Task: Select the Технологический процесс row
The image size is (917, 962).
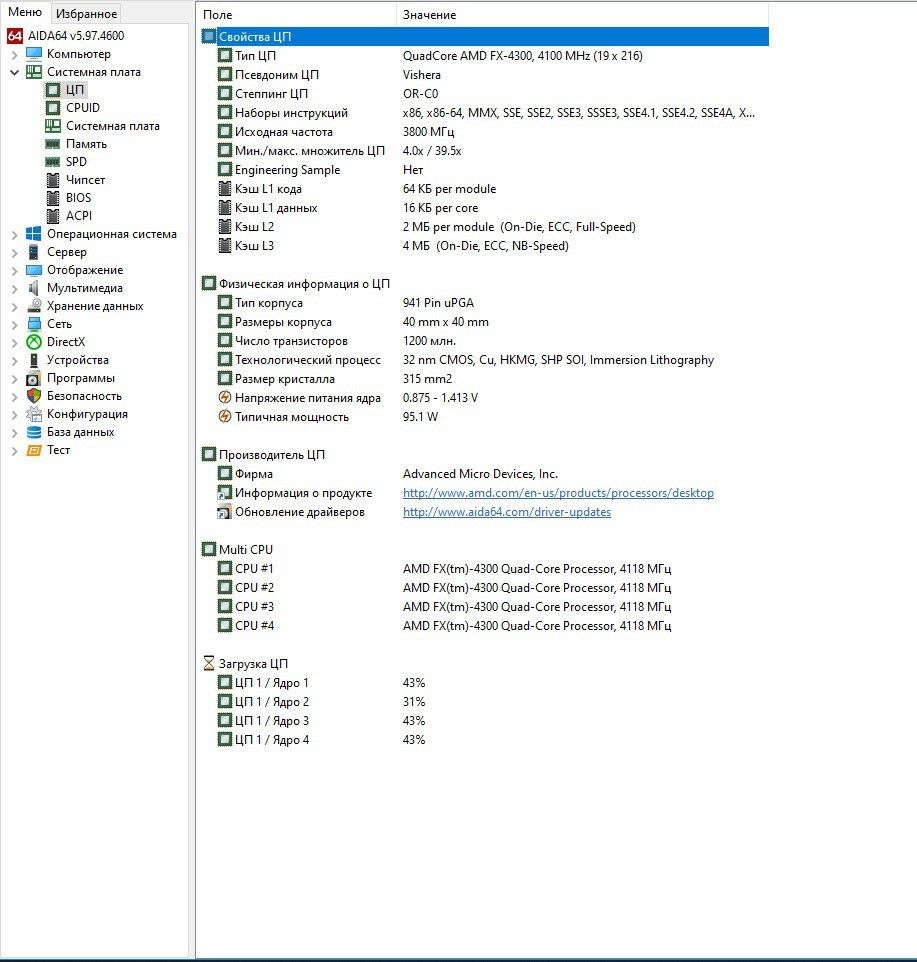Action: 485,360
